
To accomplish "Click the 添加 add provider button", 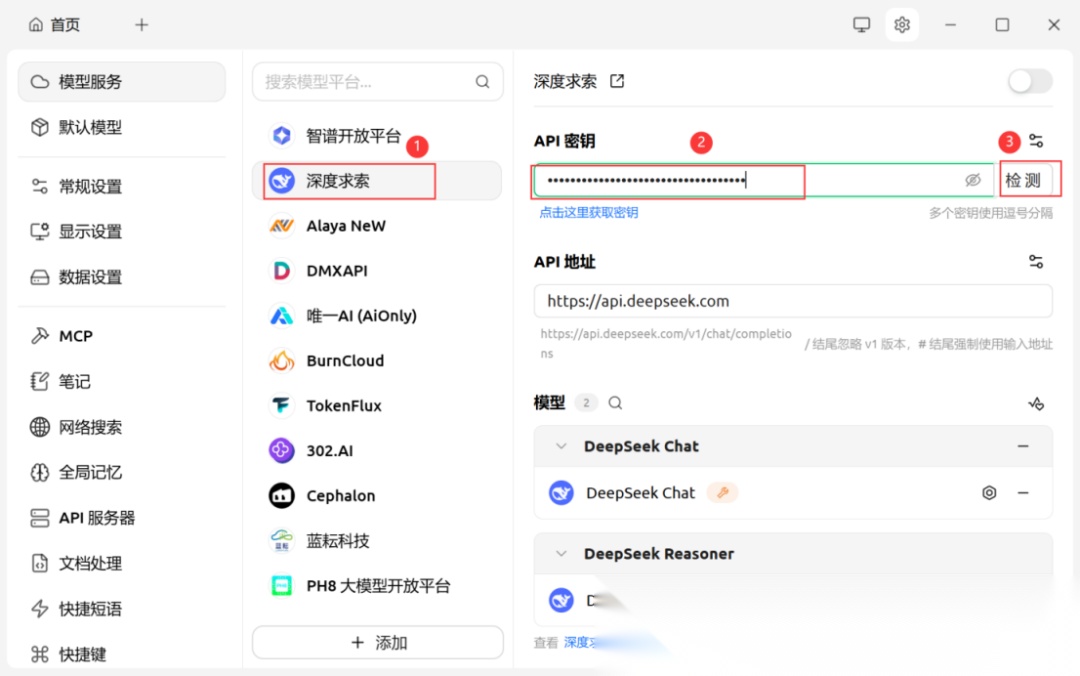I will click(377, 642).
